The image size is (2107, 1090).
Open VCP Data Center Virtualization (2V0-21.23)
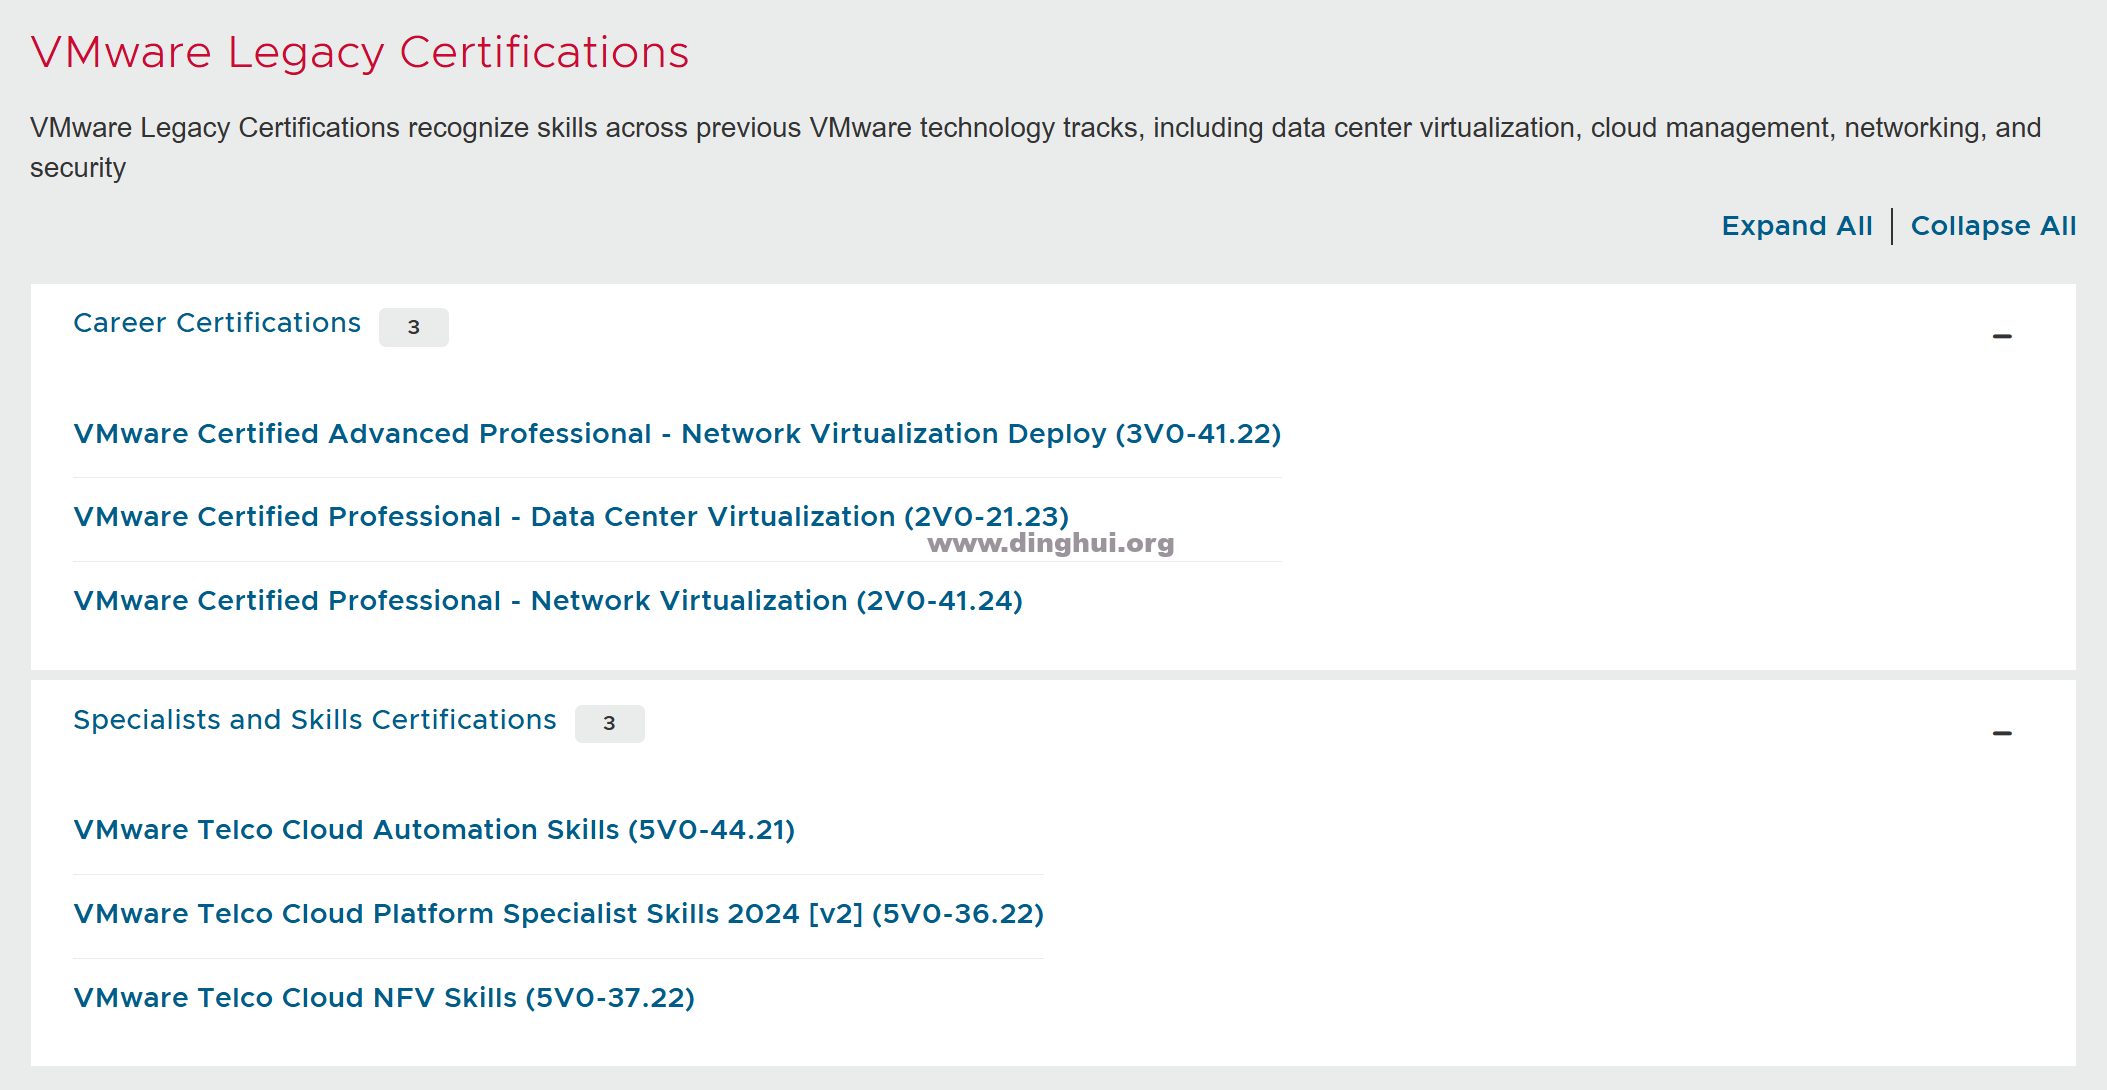click(x=571, y=517)
